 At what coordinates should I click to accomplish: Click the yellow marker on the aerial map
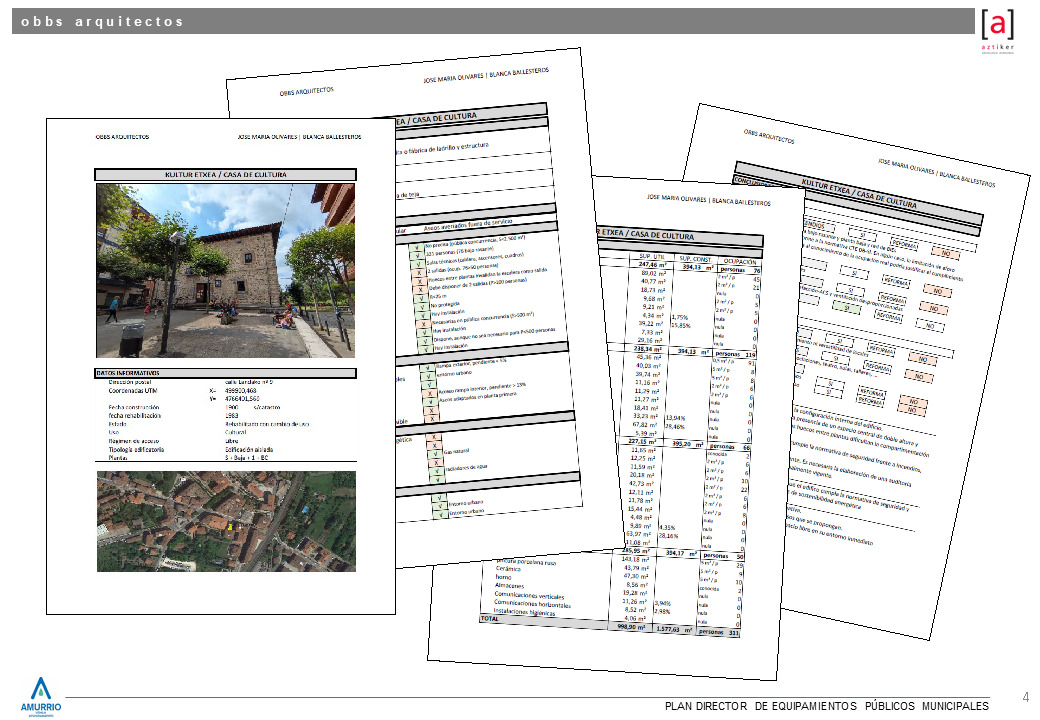pyautogui.click(x=230, y=527)
